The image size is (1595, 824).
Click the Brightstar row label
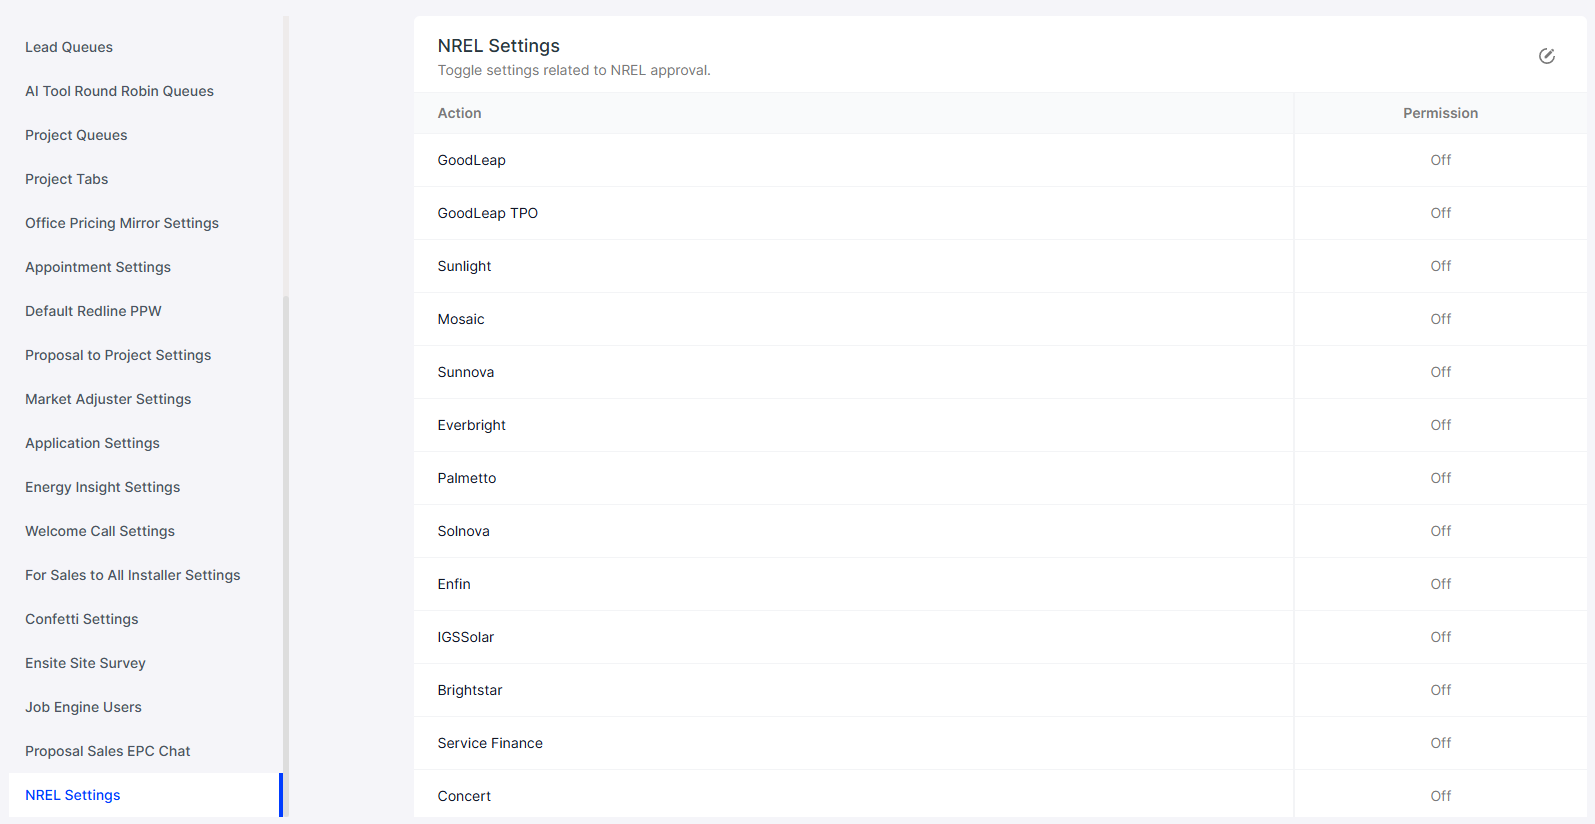pos(469,690)
